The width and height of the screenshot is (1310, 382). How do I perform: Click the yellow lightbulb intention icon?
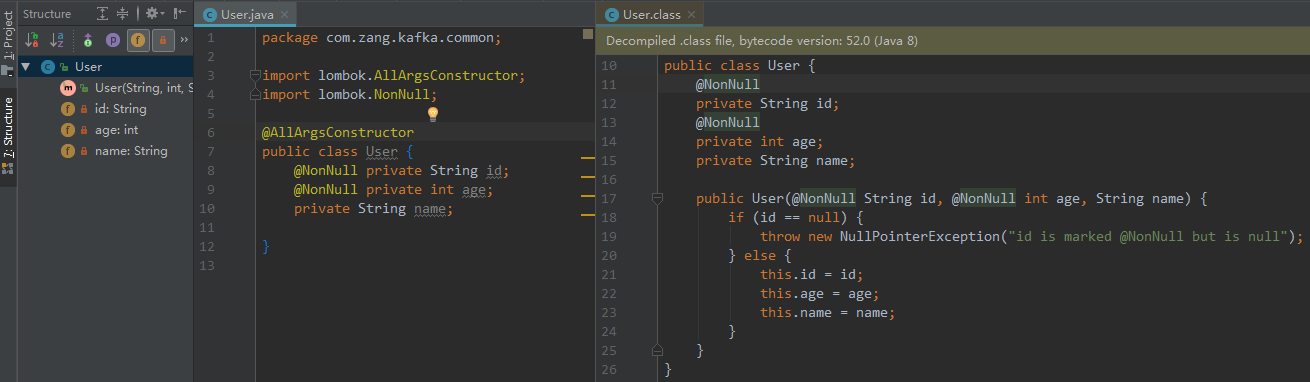tap(433, 114)
